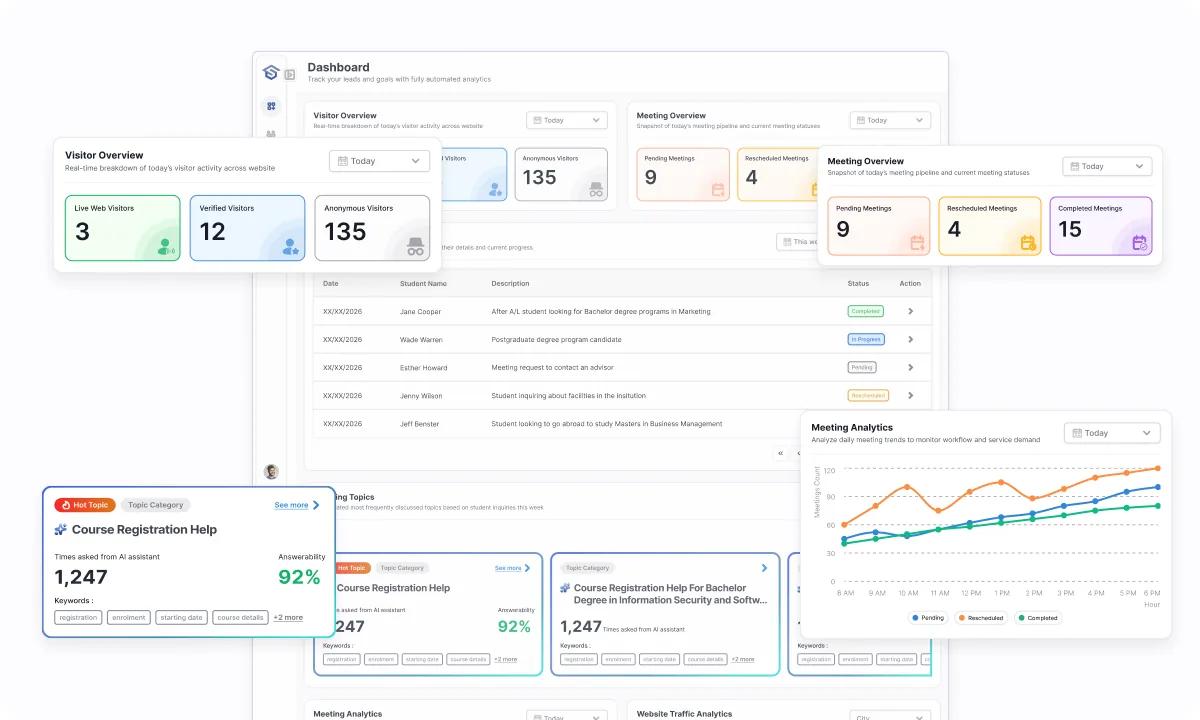Image resolution: width=1200 pixels, height=720 pixels.
Task: Click flame Hot Topic badge on floating card
Action: click(86, 505)
